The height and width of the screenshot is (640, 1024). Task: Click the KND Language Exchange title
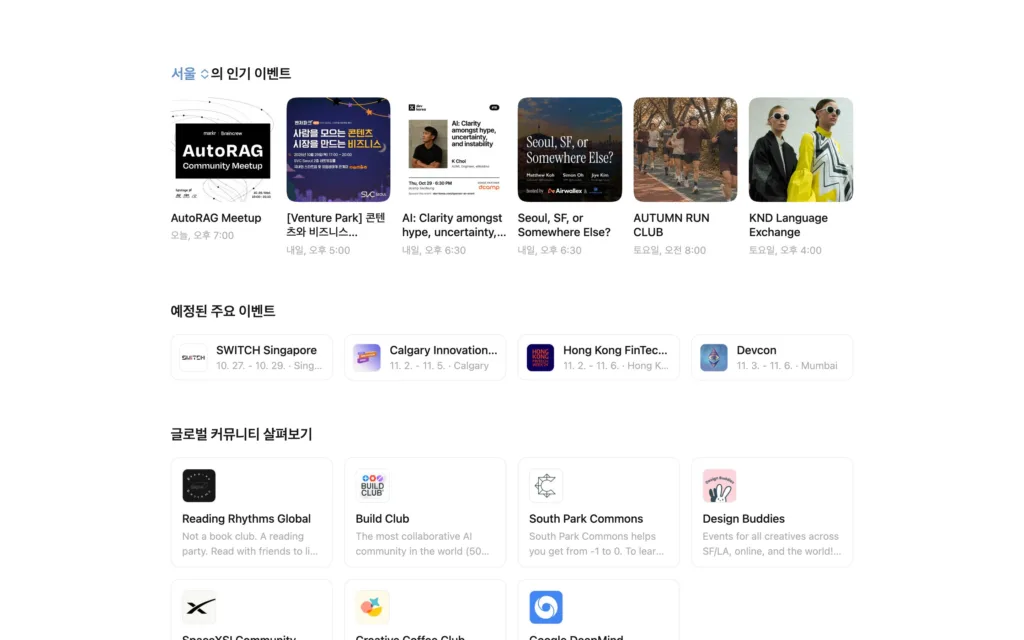pyautogui.click(x=788, y=225)
